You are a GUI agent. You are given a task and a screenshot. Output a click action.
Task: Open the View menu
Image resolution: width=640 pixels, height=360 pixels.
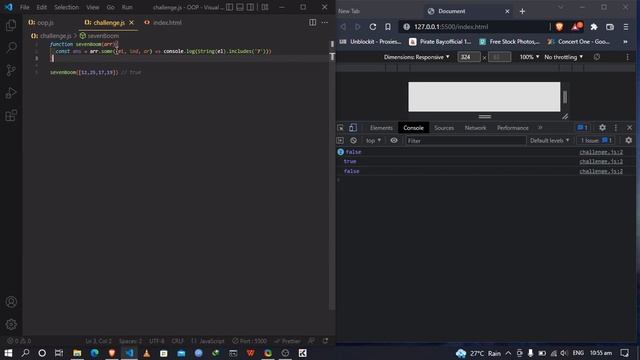point(93,7)
